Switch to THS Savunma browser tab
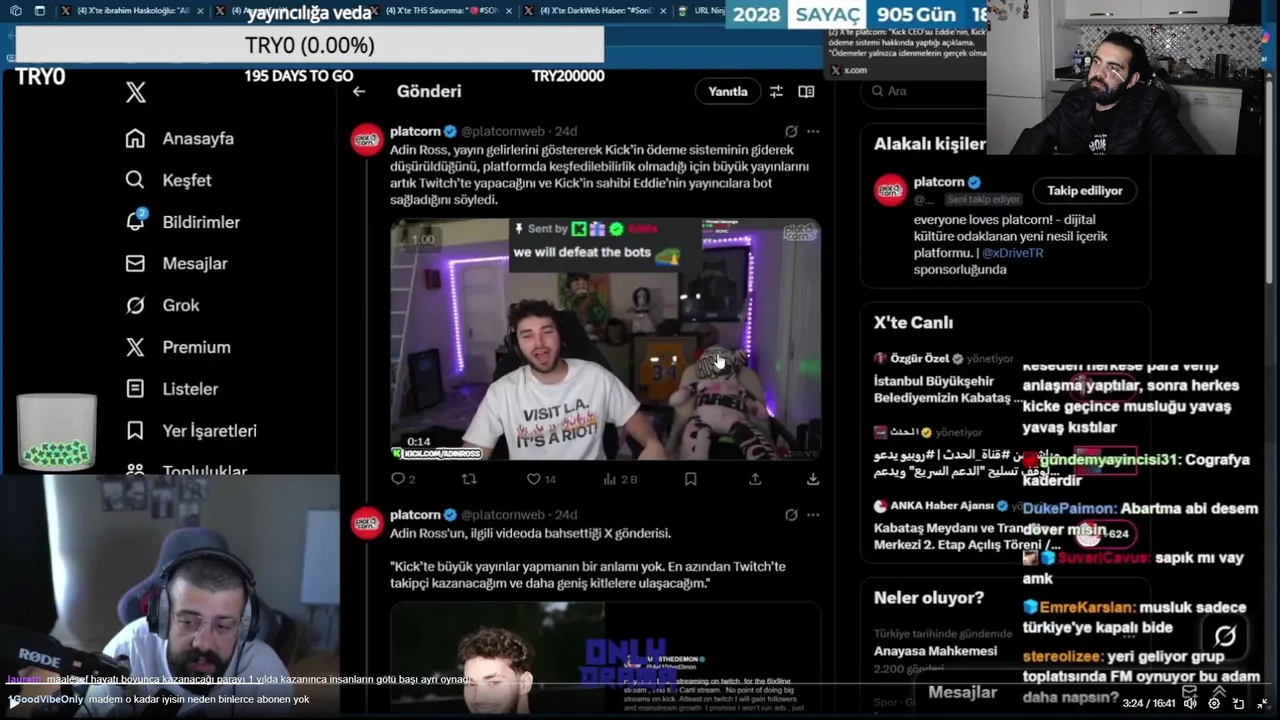1280x720 pixels. click(442, 11)
